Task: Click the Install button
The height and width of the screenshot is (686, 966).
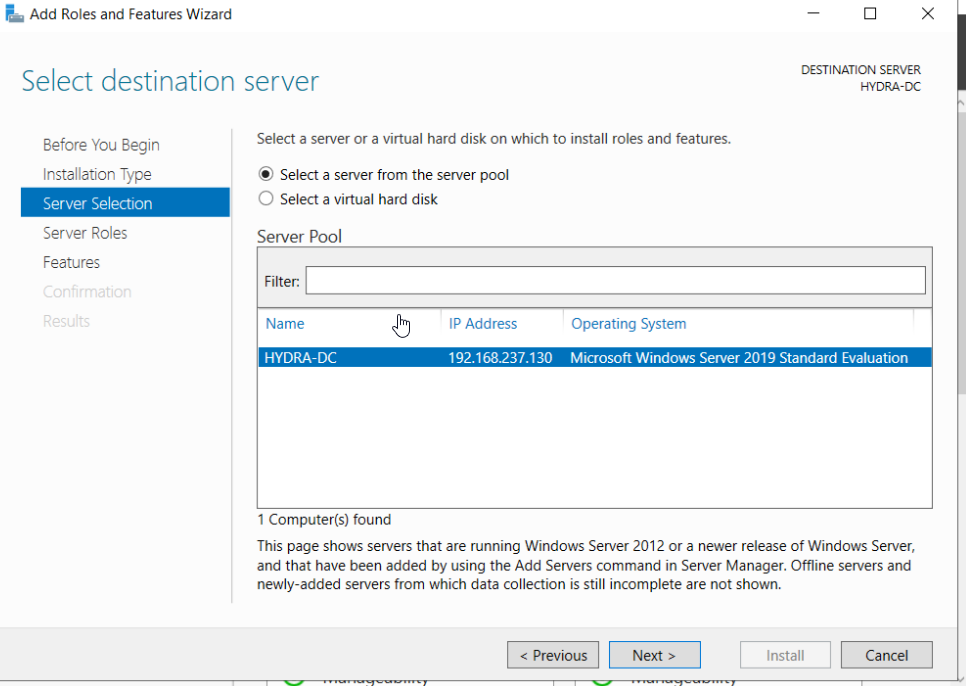Action: click(785, 655)
